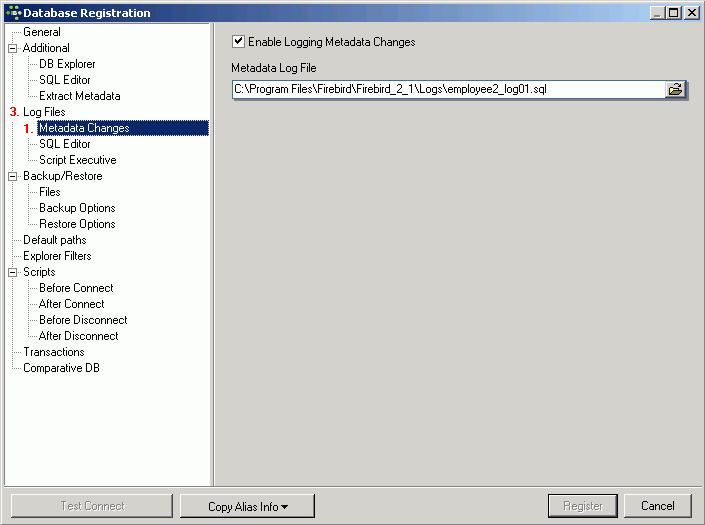Viewport: 705px width, 525px height.
Task: Open Before Connect script page
Action: pyautogui.click(x=76, y=288)
